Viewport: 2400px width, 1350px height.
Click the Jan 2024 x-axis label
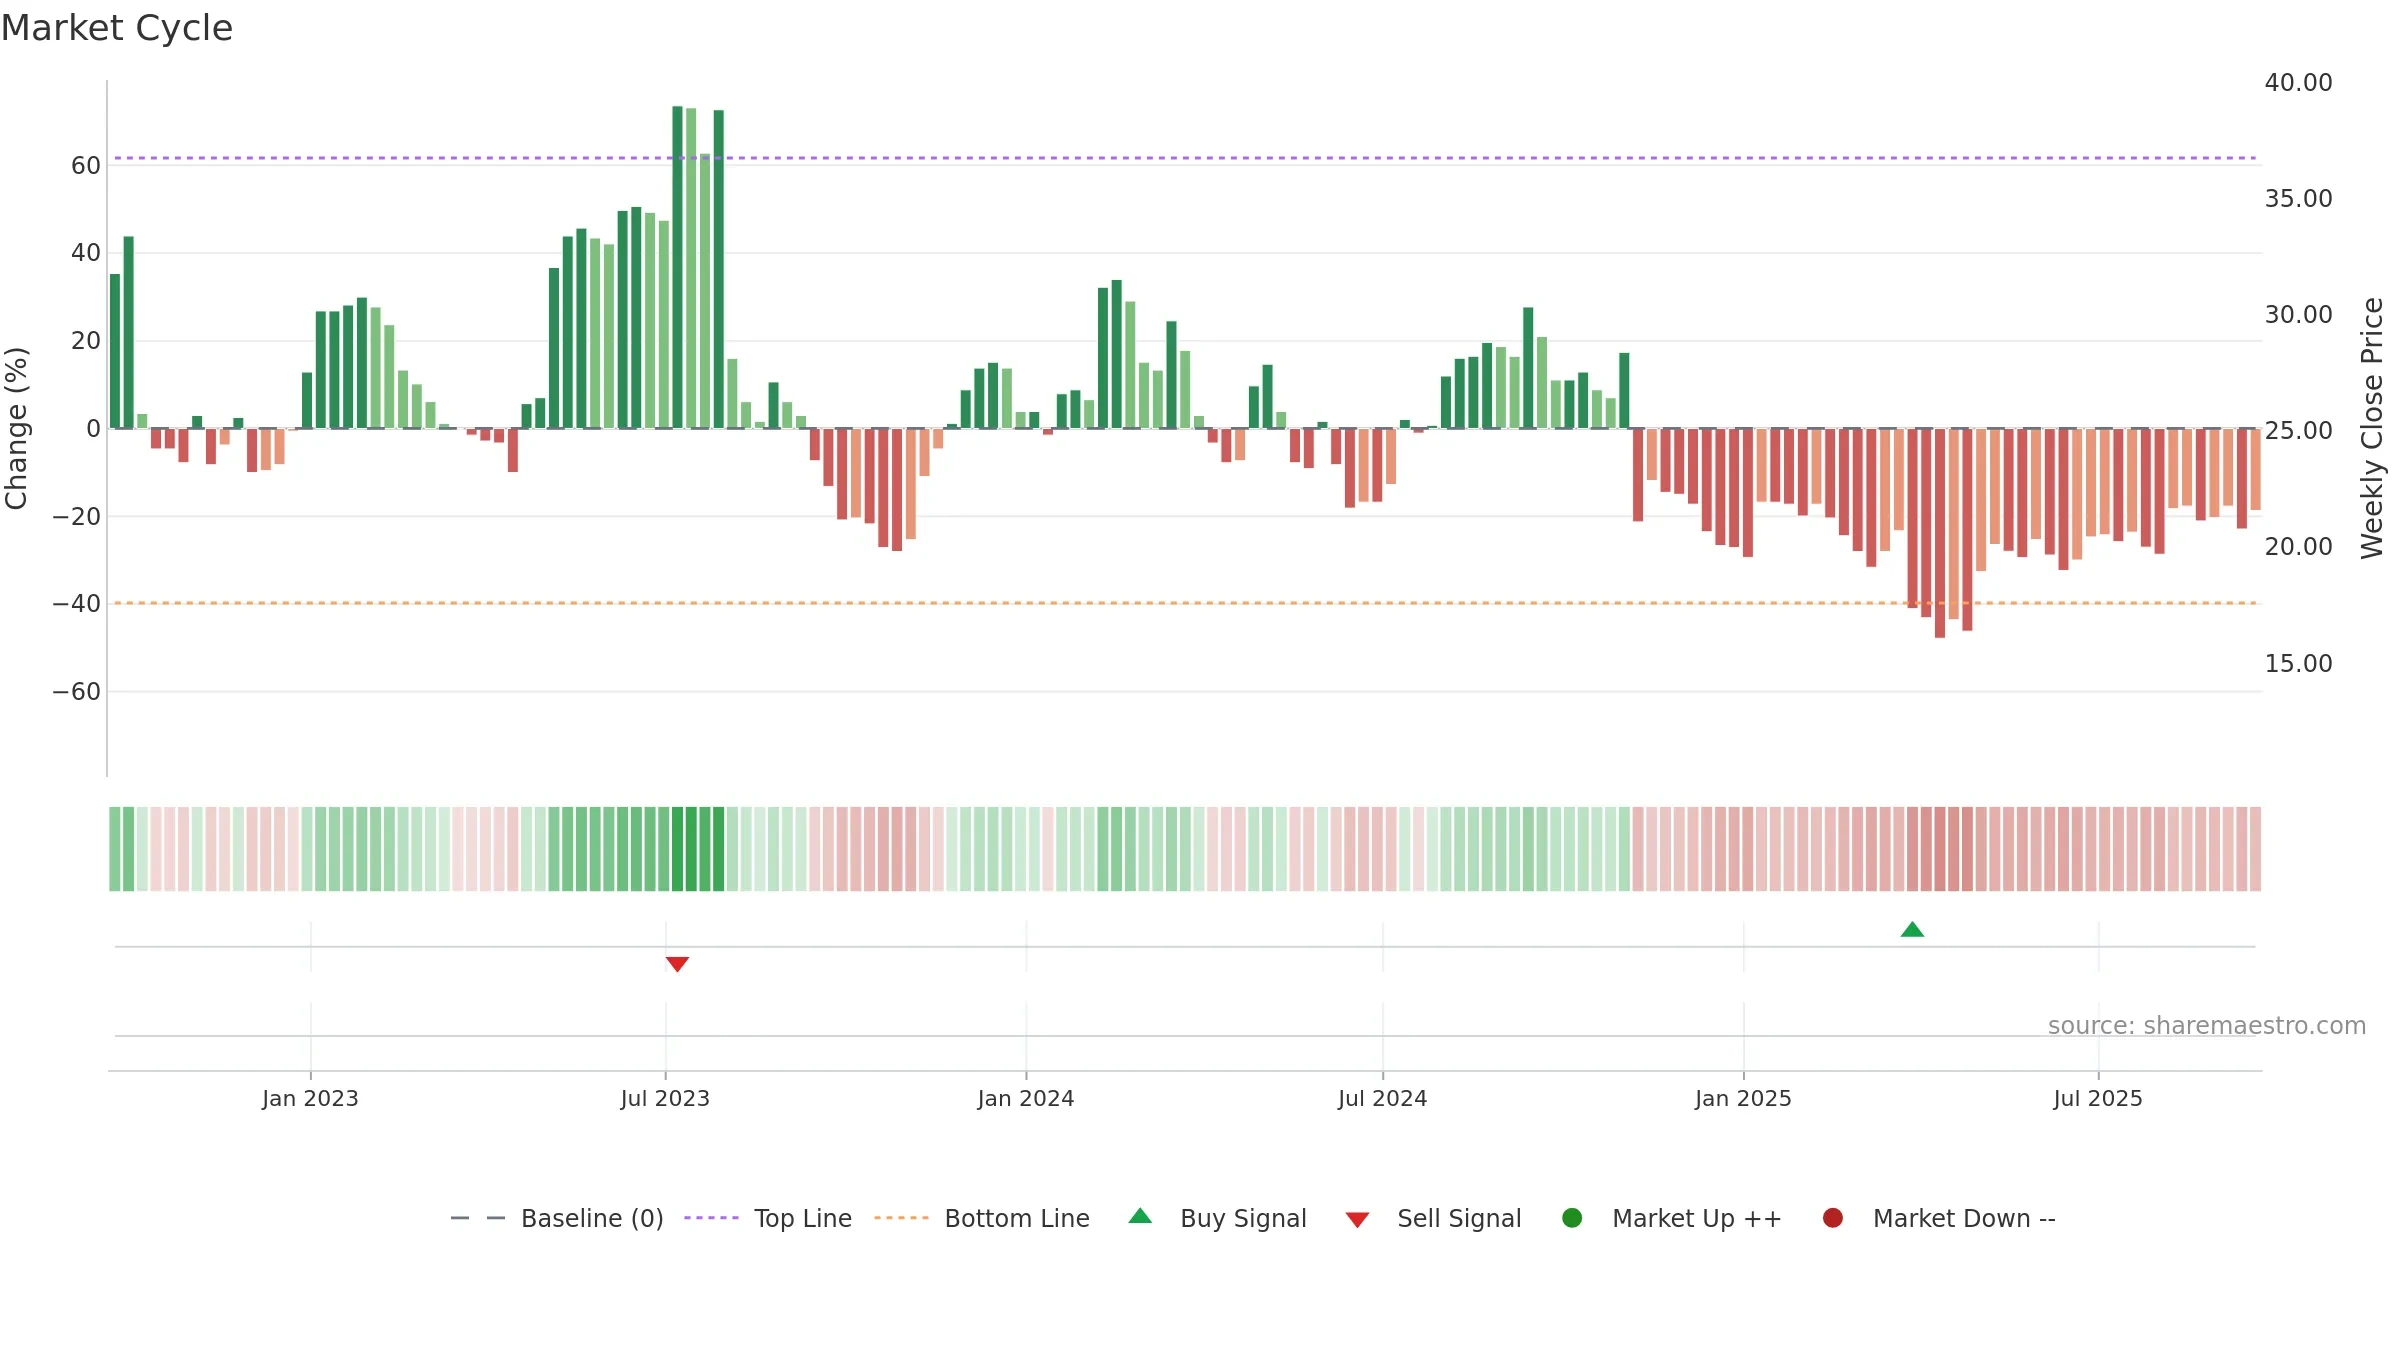(1026, 1098)
